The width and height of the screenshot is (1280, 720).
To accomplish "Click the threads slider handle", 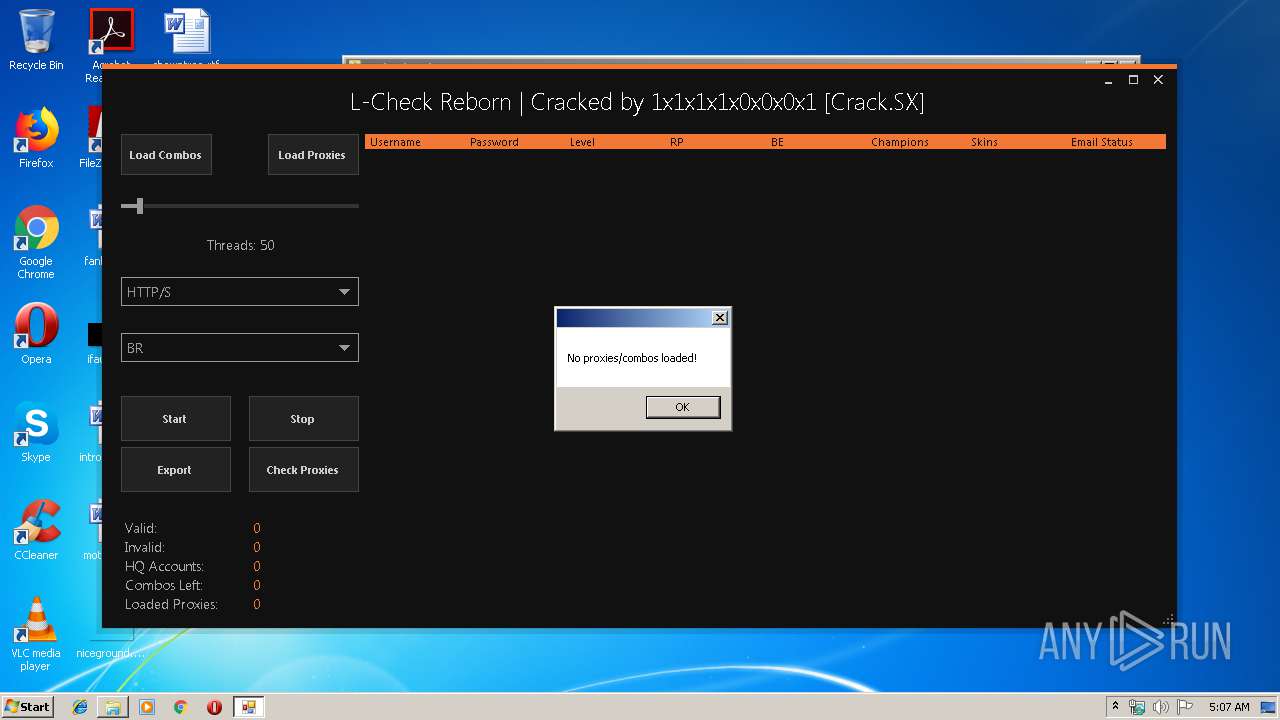I will [140, 206].
